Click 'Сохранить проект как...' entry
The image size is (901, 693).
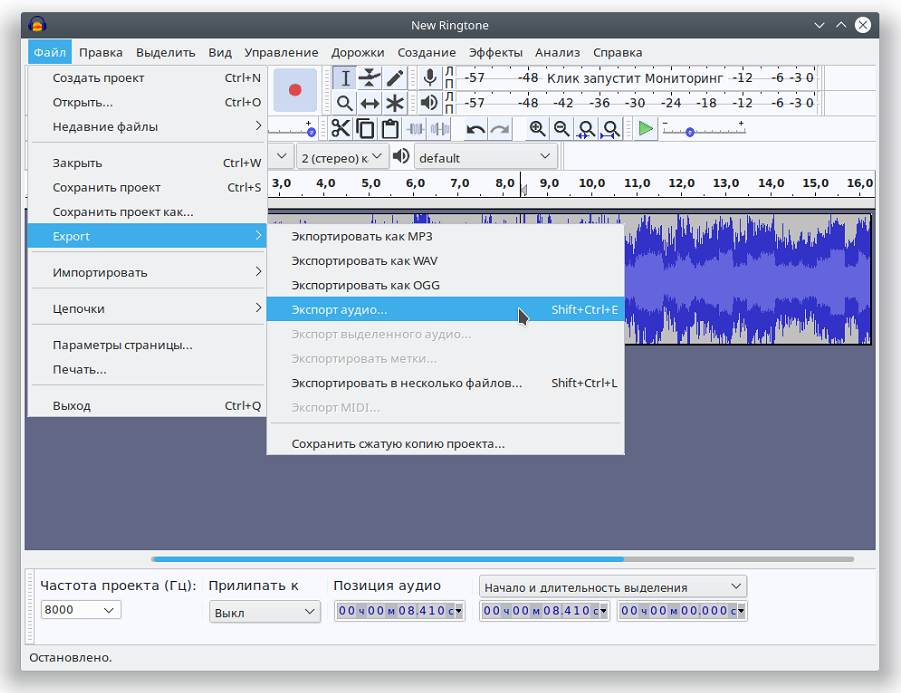(x=123, y=212)
